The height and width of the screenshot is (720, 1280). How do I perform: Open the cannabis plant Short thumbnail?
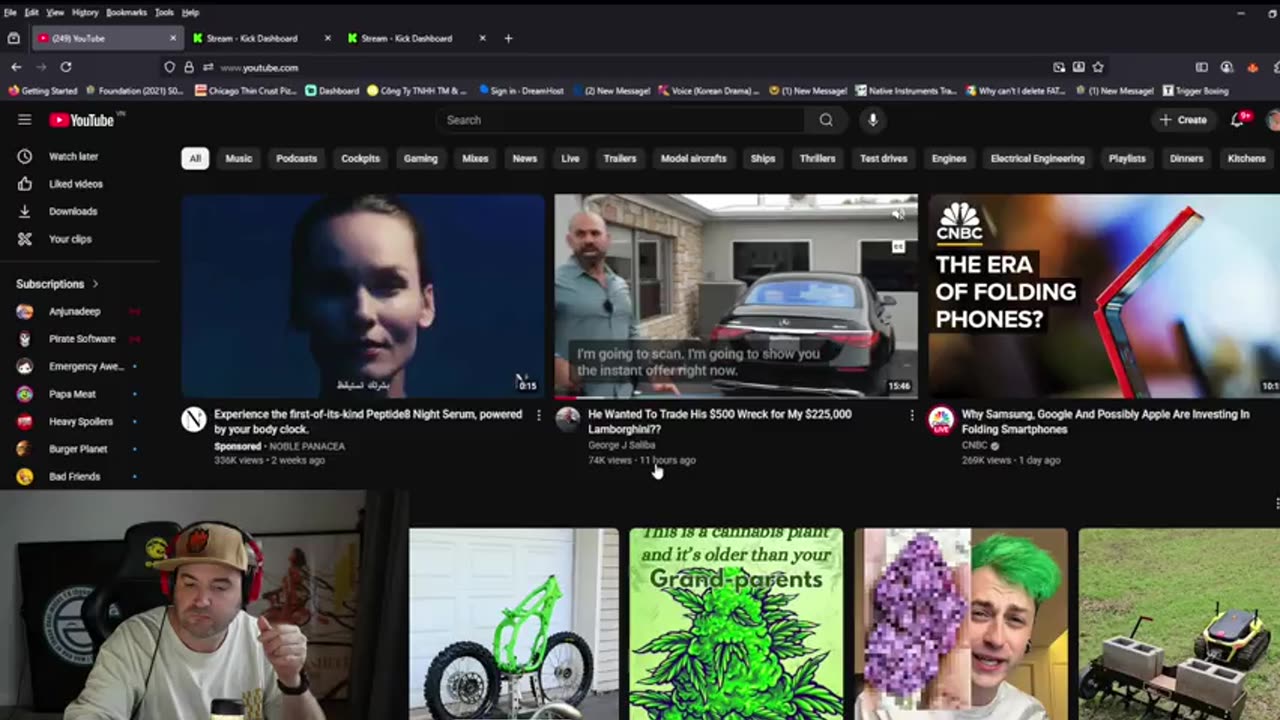[736, 624]
